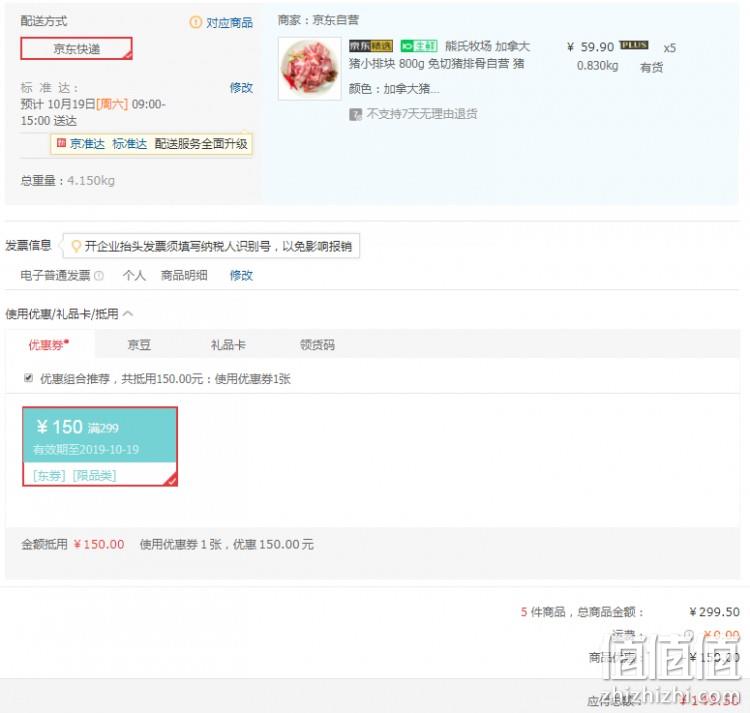Viewport: 750px width, 713px height.
Task: Switch to the 优惠券 tab
Action: pyautogui.click(x=50, y=344)
